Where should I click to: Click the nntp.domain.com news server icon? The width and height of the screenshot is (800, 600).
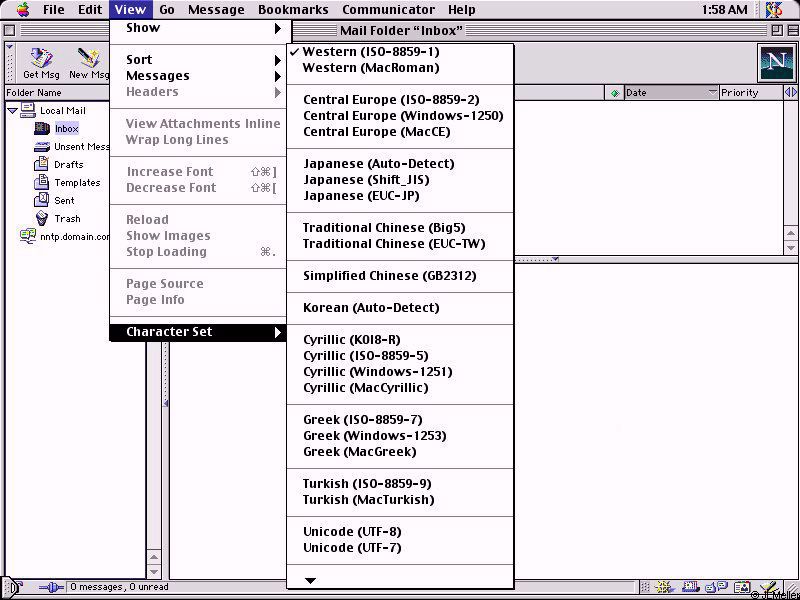(x=28, y=236)
